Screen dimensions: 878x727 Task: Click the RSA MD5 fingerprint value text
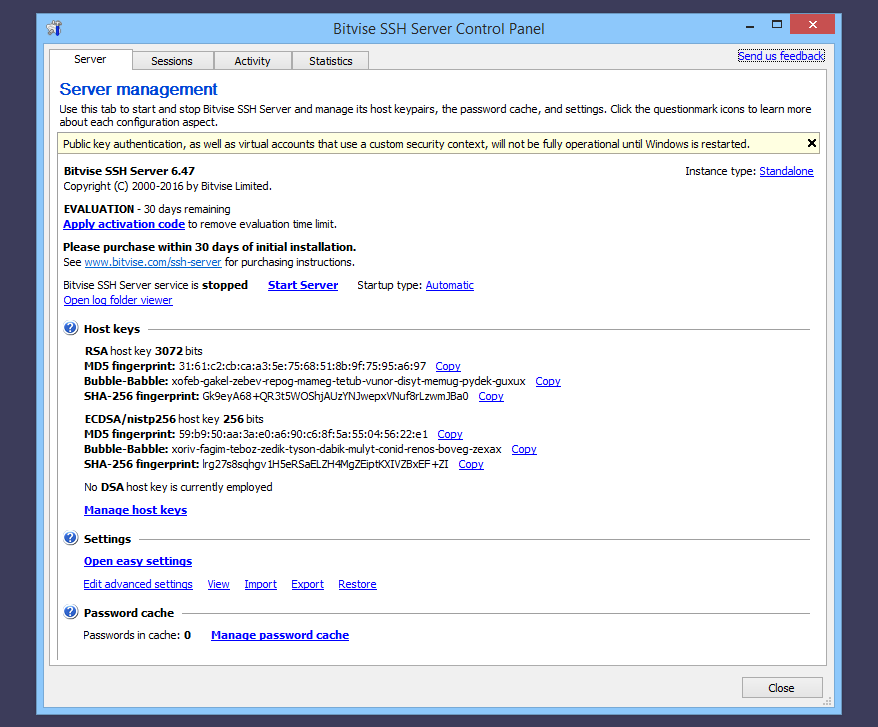coord(302,366)
